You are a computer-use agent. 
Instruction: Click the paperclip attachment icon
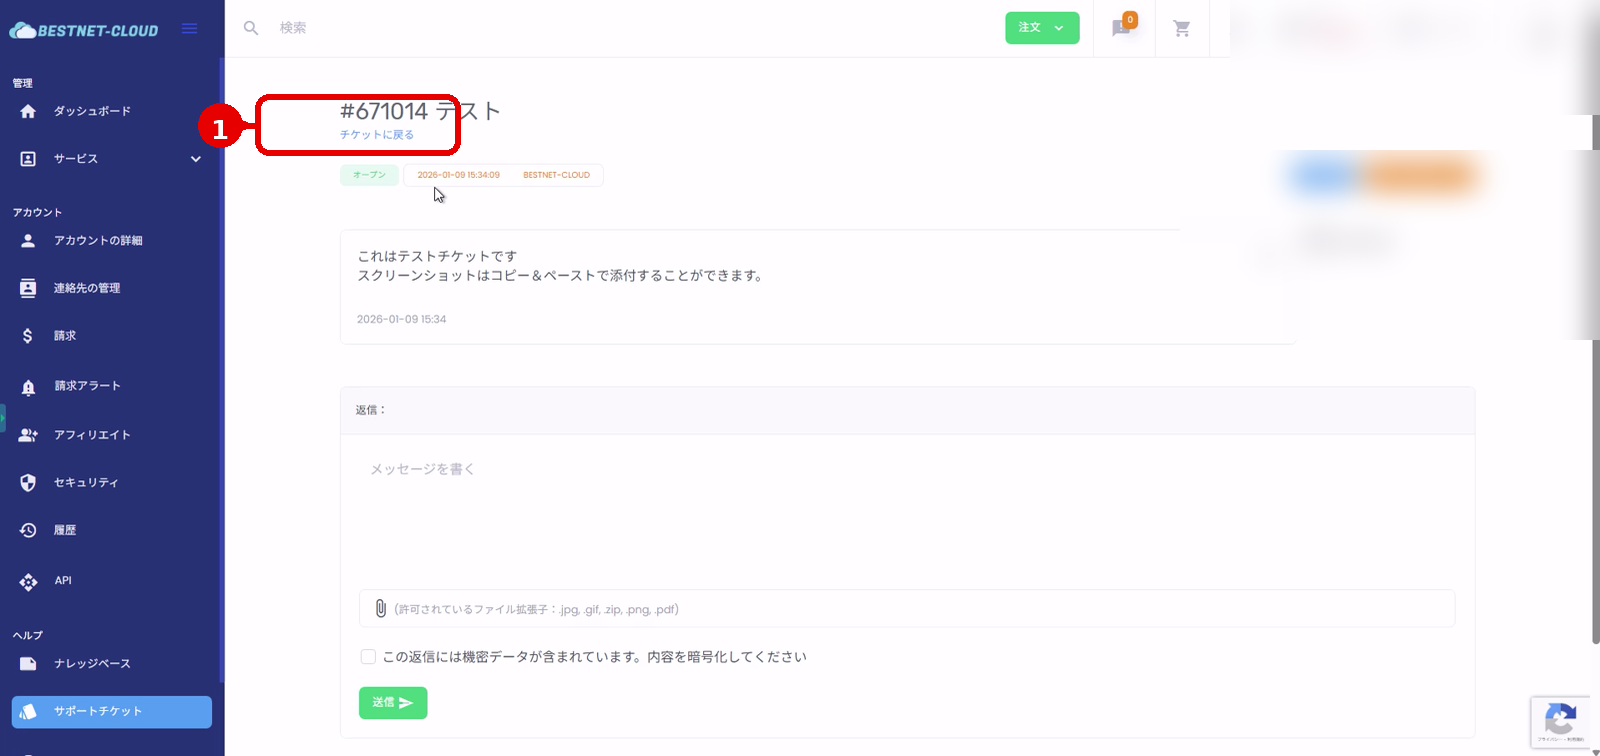click(x=380, y=608)
